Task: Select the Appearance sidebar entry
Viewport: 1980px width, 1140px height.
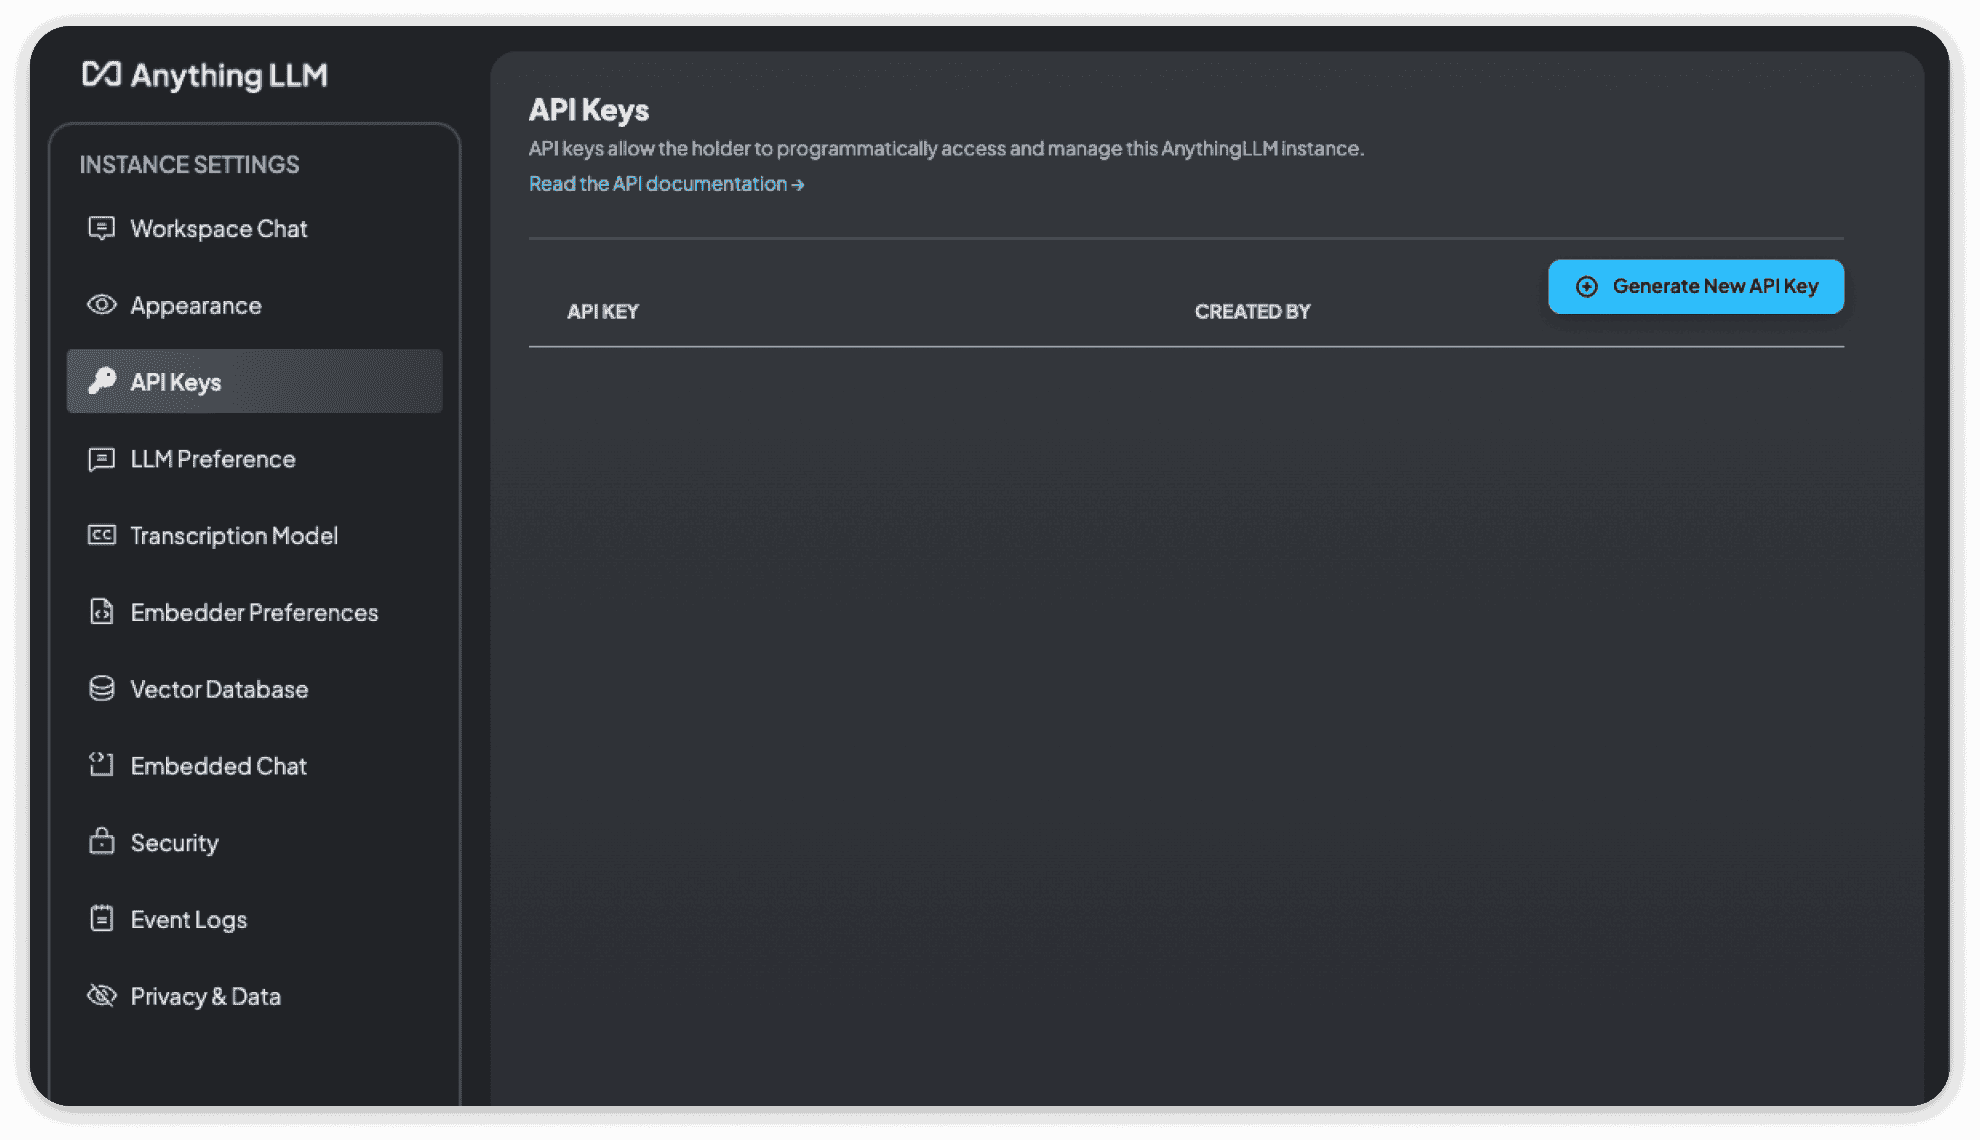Action: [x=196, y=304]
